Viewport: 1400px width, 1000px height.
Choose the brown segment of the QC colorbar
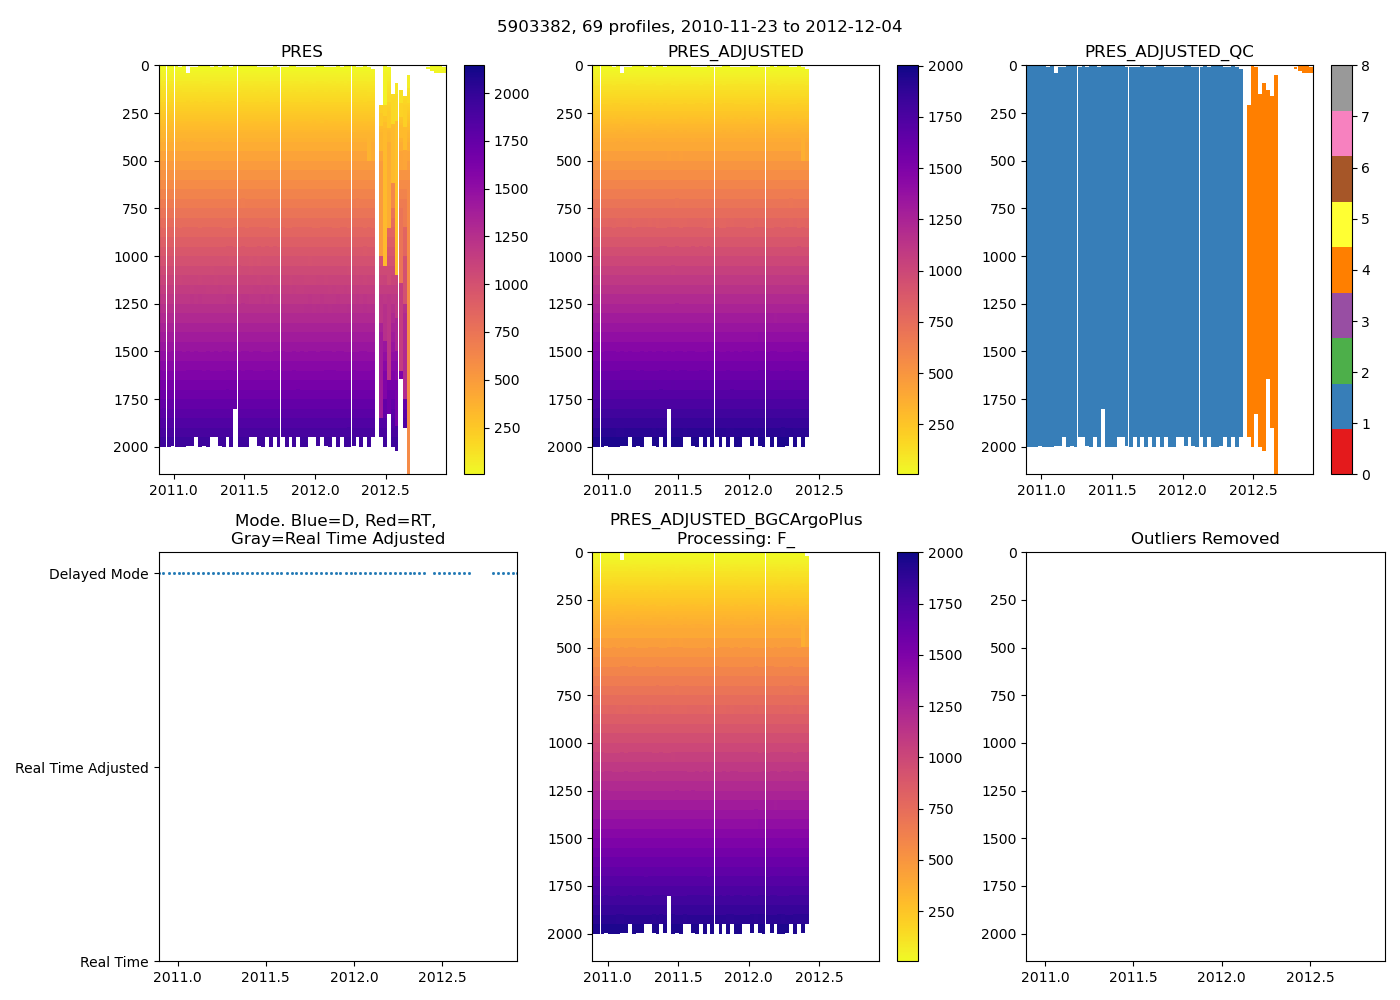coord(1341,179)
